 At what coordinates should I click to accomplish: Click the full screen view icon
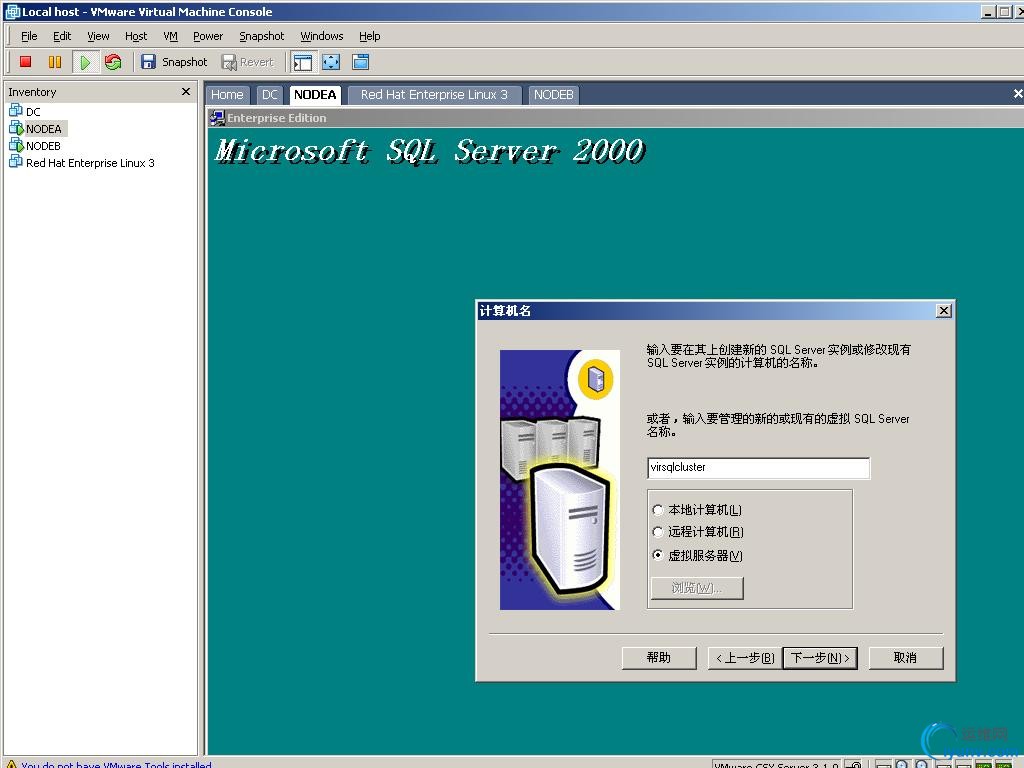click(331, 62)
